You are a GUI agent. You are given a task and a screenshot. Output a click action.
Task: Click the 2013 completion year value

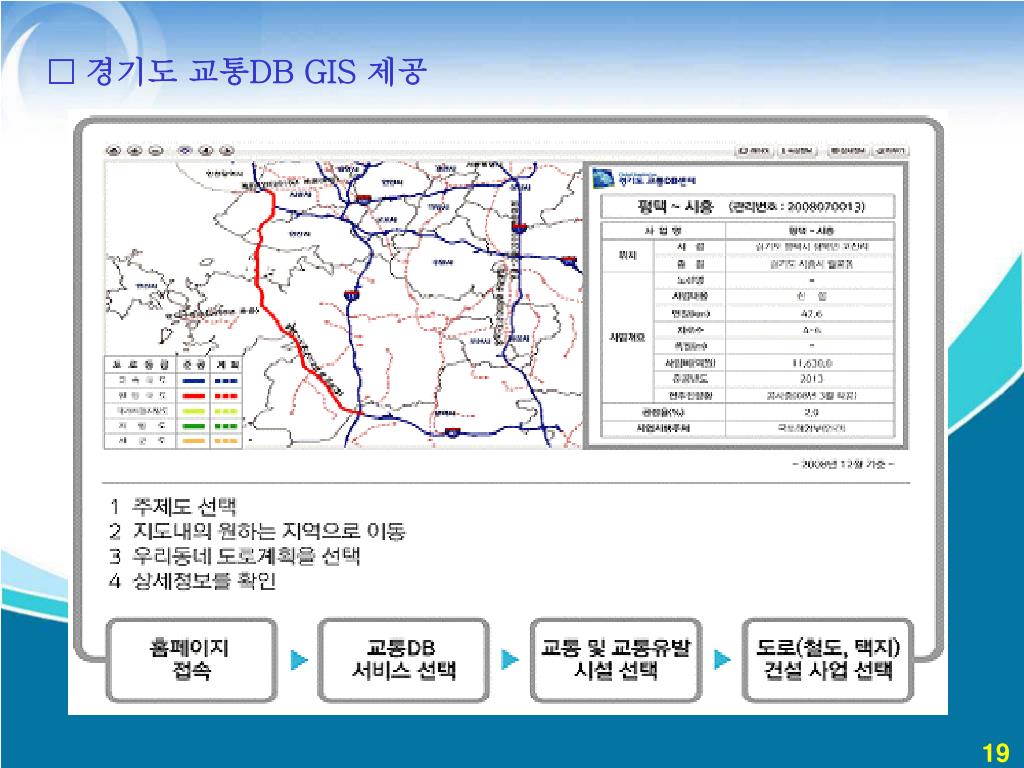point(811,378)
